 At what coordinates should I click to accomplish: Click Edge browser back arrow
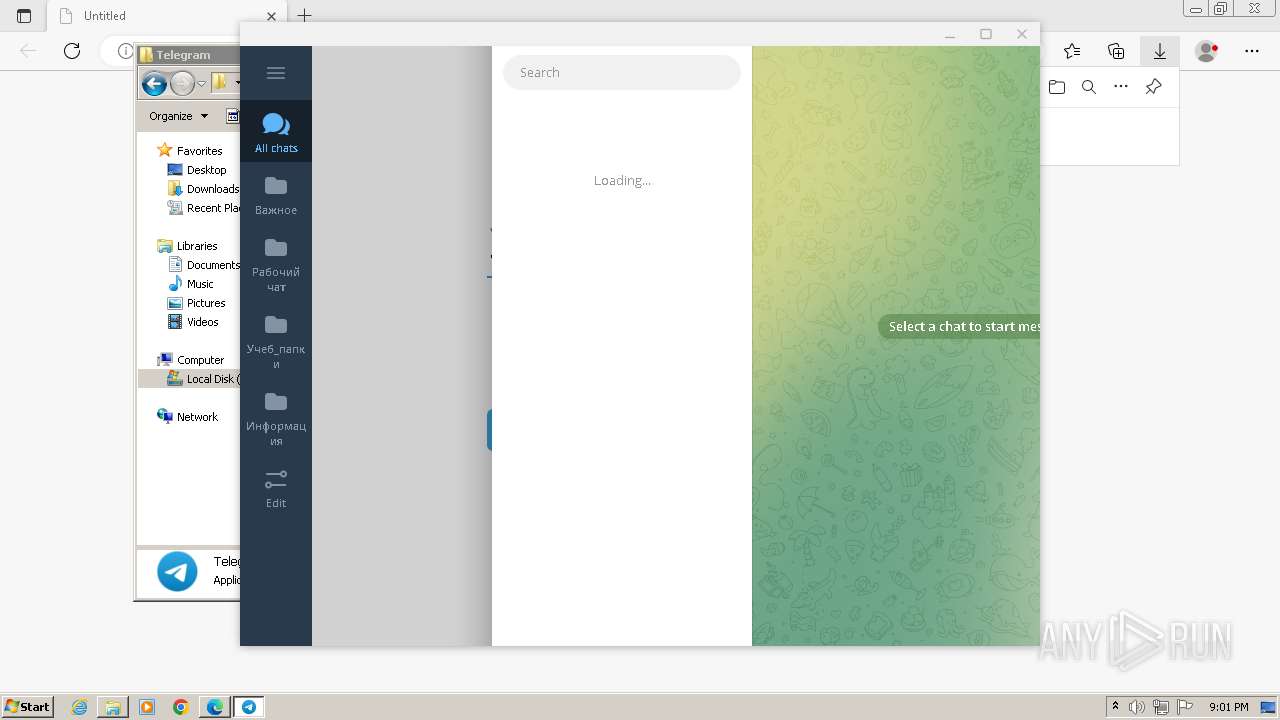28,50
